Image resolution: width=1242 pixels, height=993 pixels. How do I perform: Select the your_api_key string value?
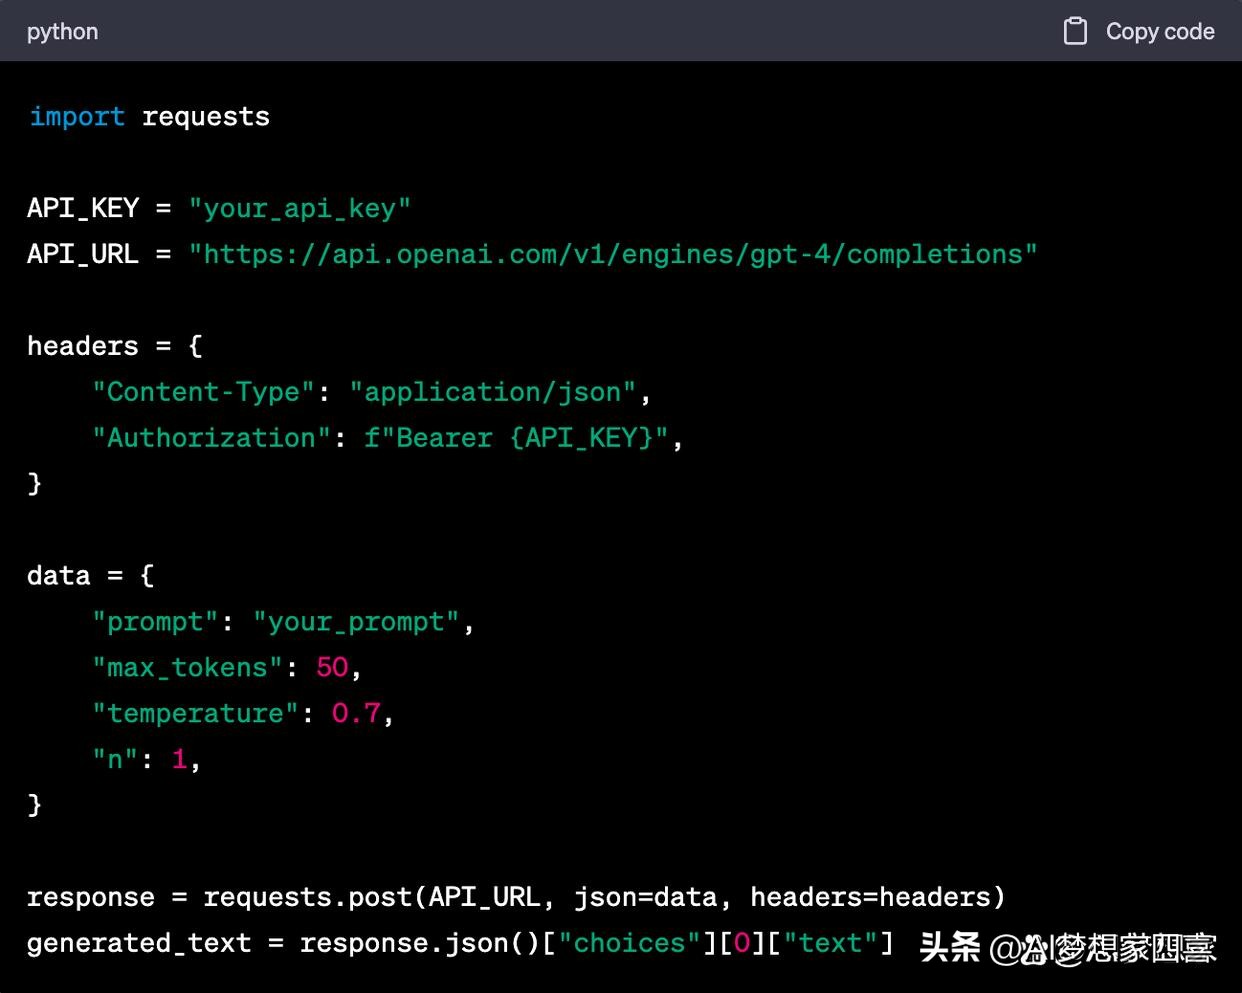pos(301,208)
